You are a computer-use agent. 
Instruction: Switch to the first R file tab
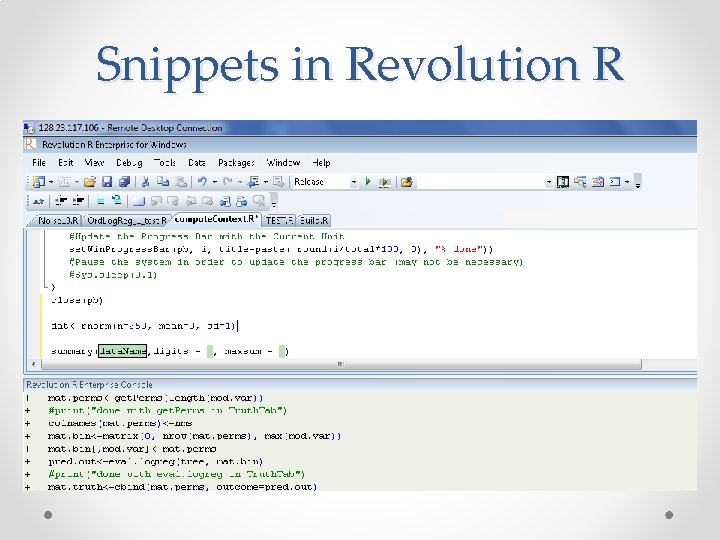[57, 221]
